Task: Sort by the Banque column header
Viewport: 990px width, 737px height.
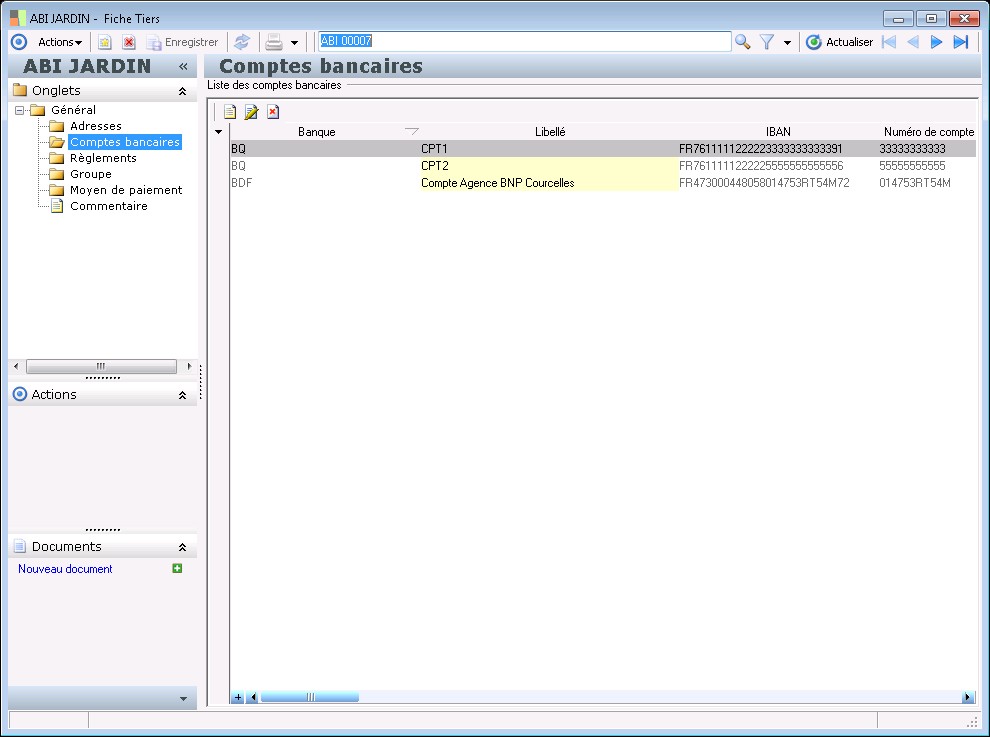Action: point(316,132)
